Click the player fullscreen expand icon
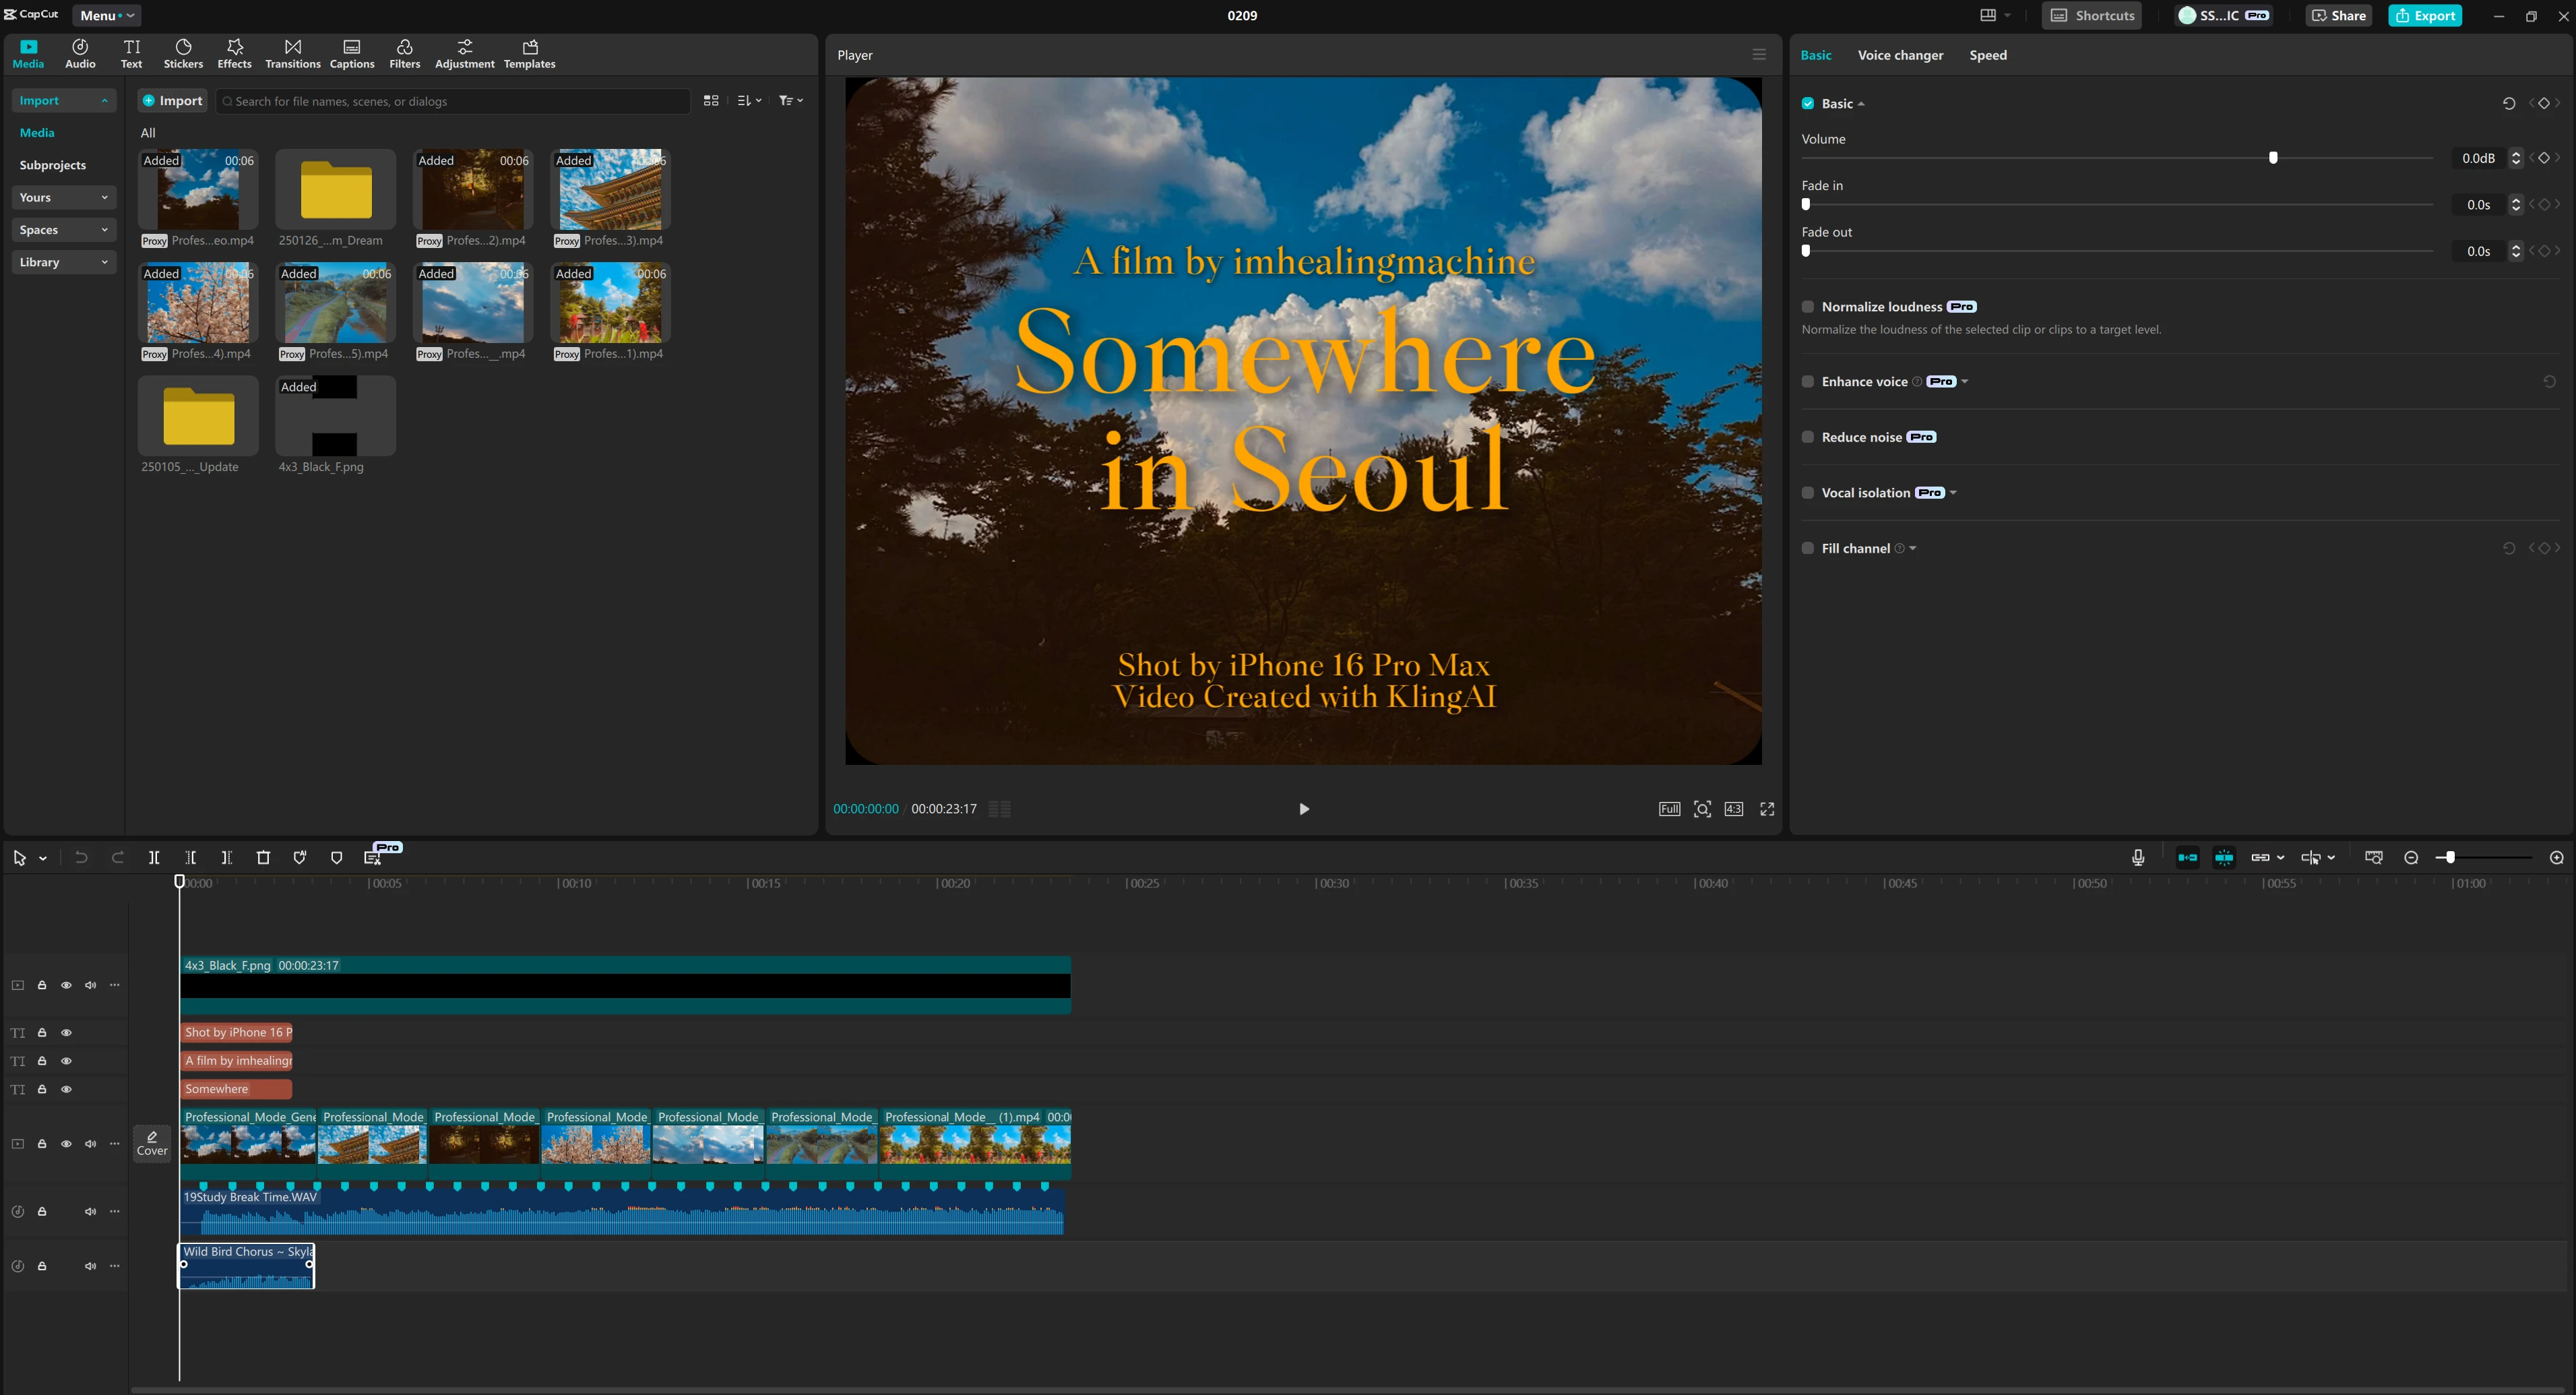2576x1395 pixels. coord(1767,809)
